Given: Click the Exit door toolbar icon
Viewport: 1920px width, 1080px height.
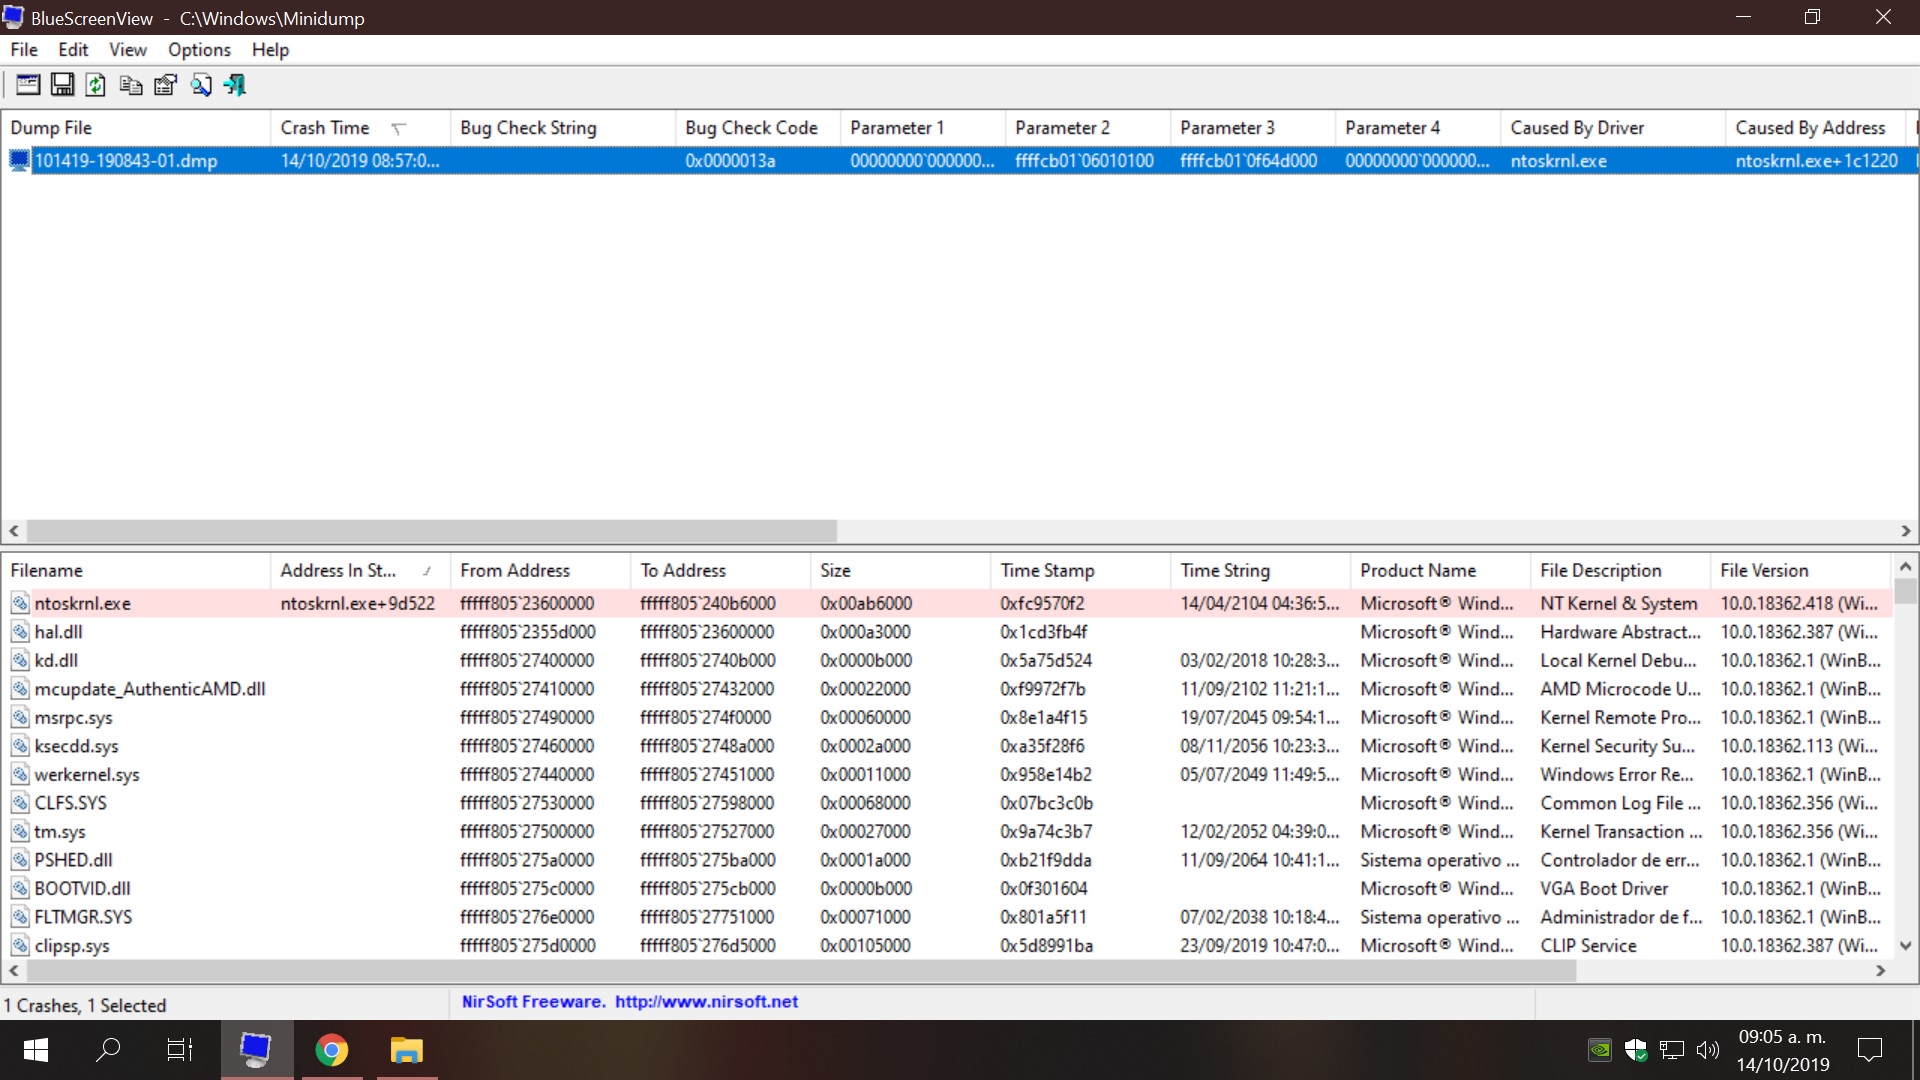Looking at the screenshot, I should point(235,85).
